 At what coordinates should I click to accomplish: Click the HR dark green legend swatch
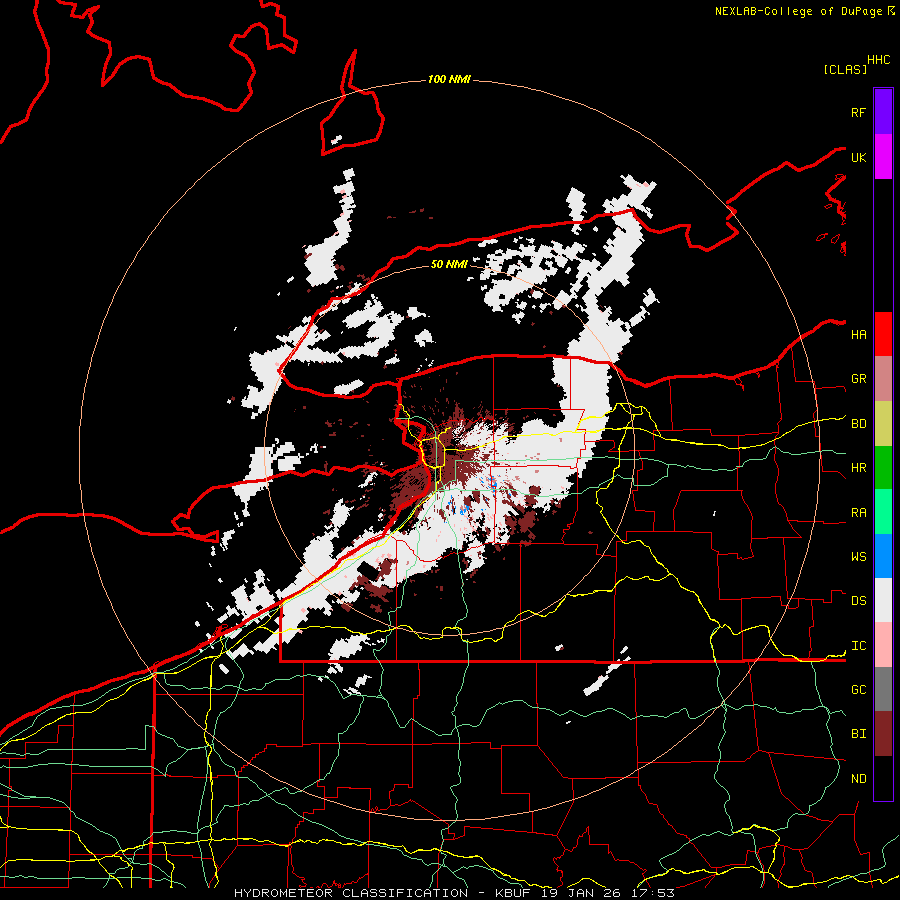tap(883, 468)
